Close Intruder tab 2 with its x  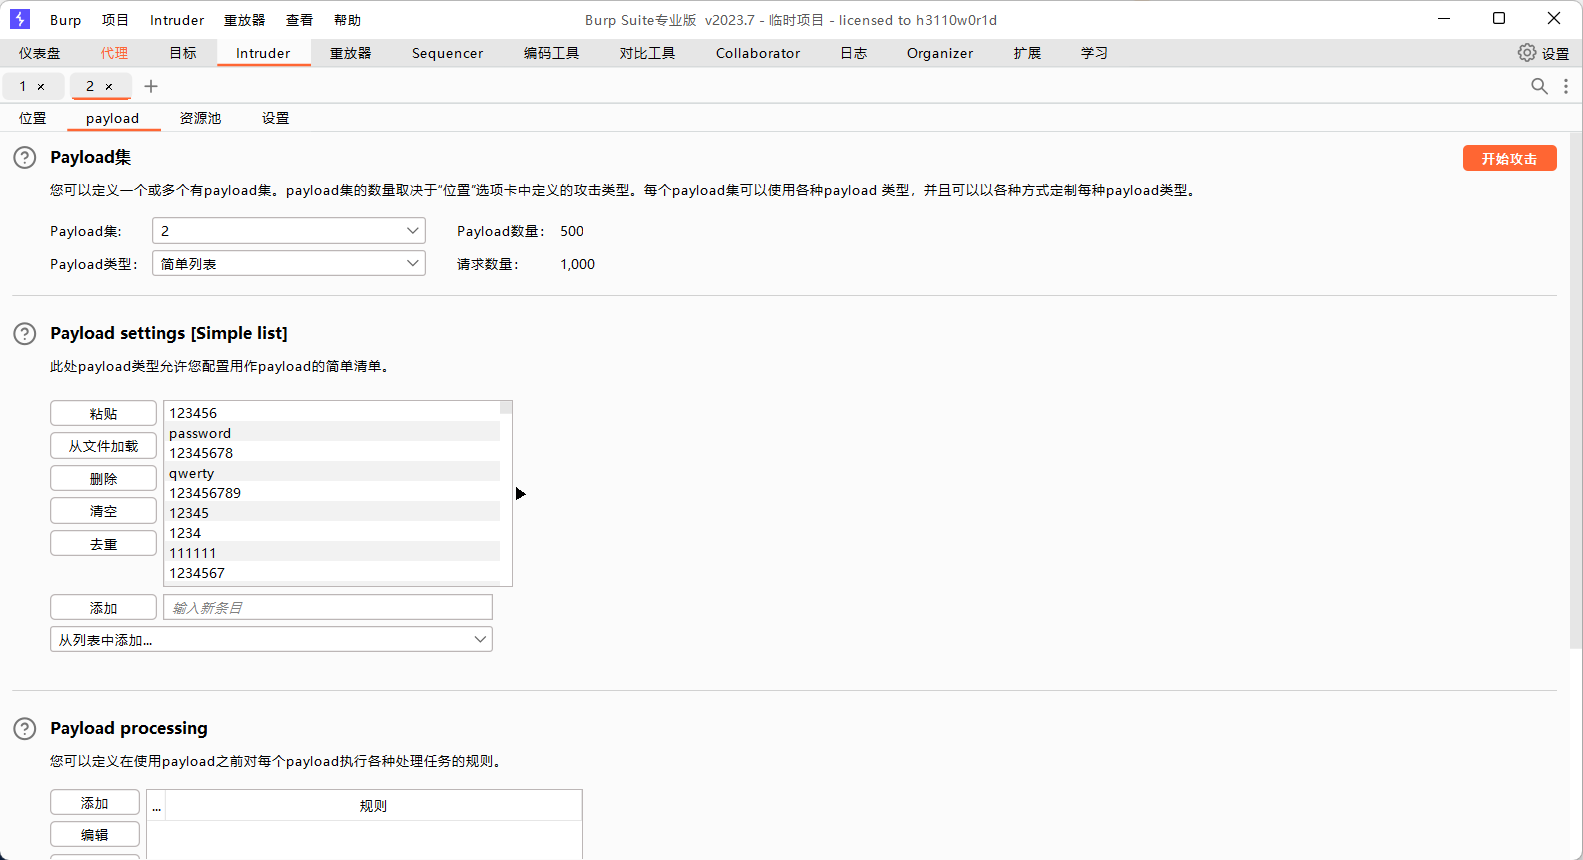109,87
